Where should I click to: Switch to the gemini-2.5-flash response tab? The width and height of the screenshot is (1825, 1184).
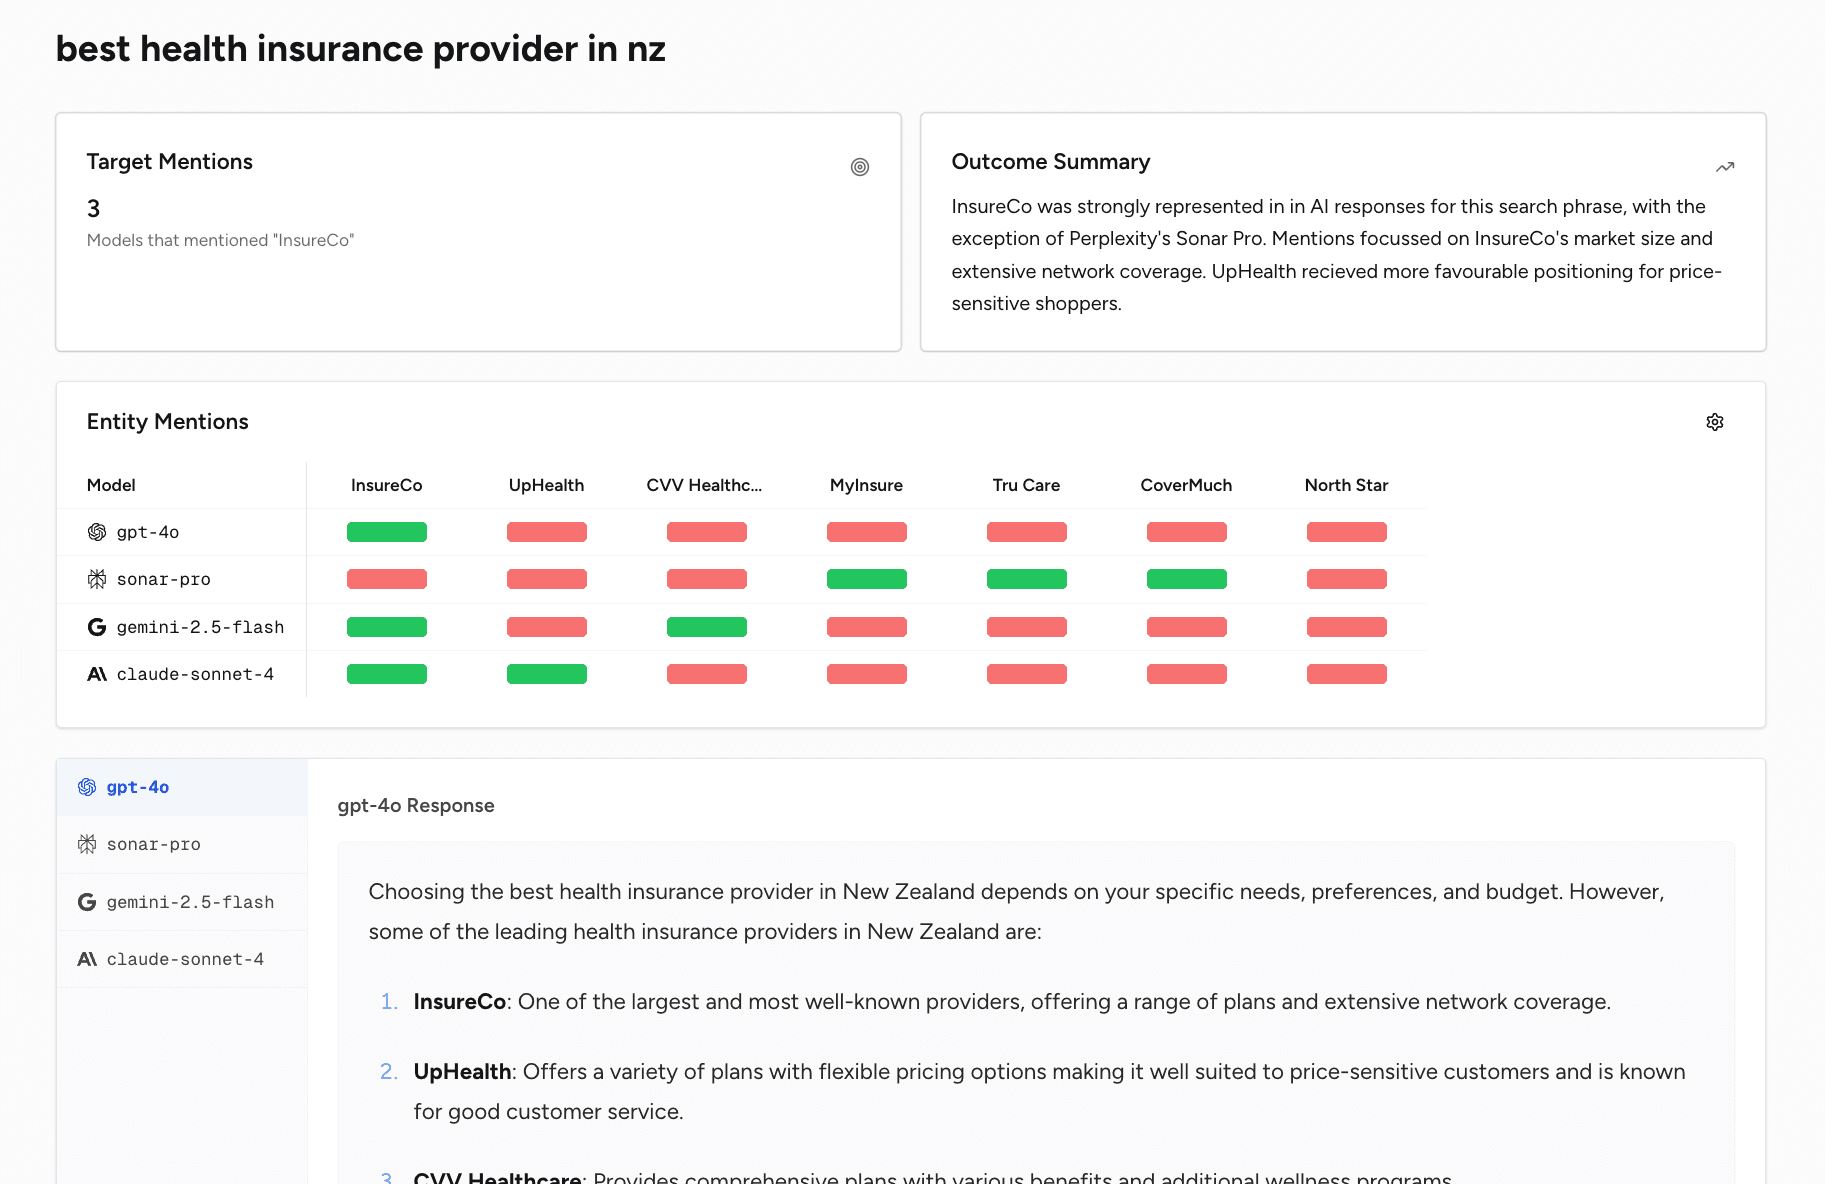182,902
